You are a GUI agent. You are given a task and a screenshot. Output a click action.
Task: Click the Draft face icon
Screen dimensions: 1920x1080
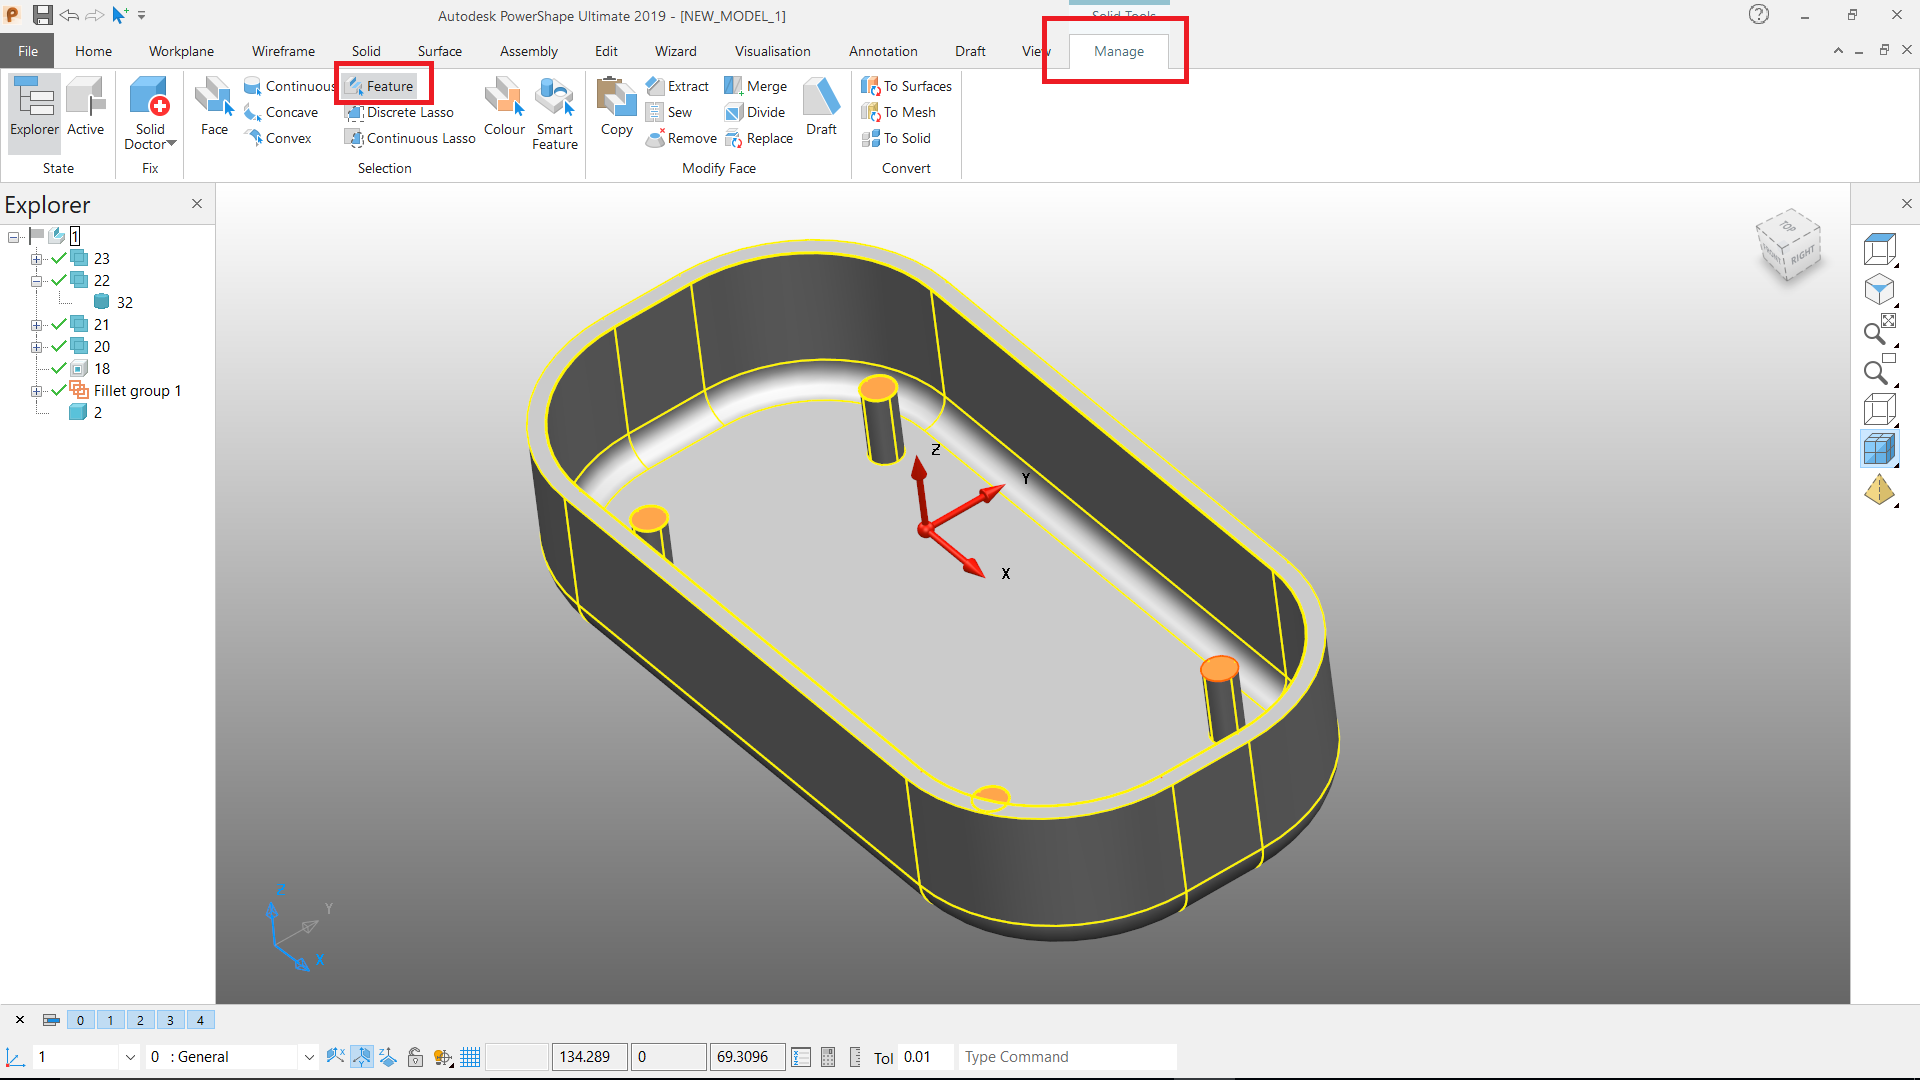click(x=821, y=100)
